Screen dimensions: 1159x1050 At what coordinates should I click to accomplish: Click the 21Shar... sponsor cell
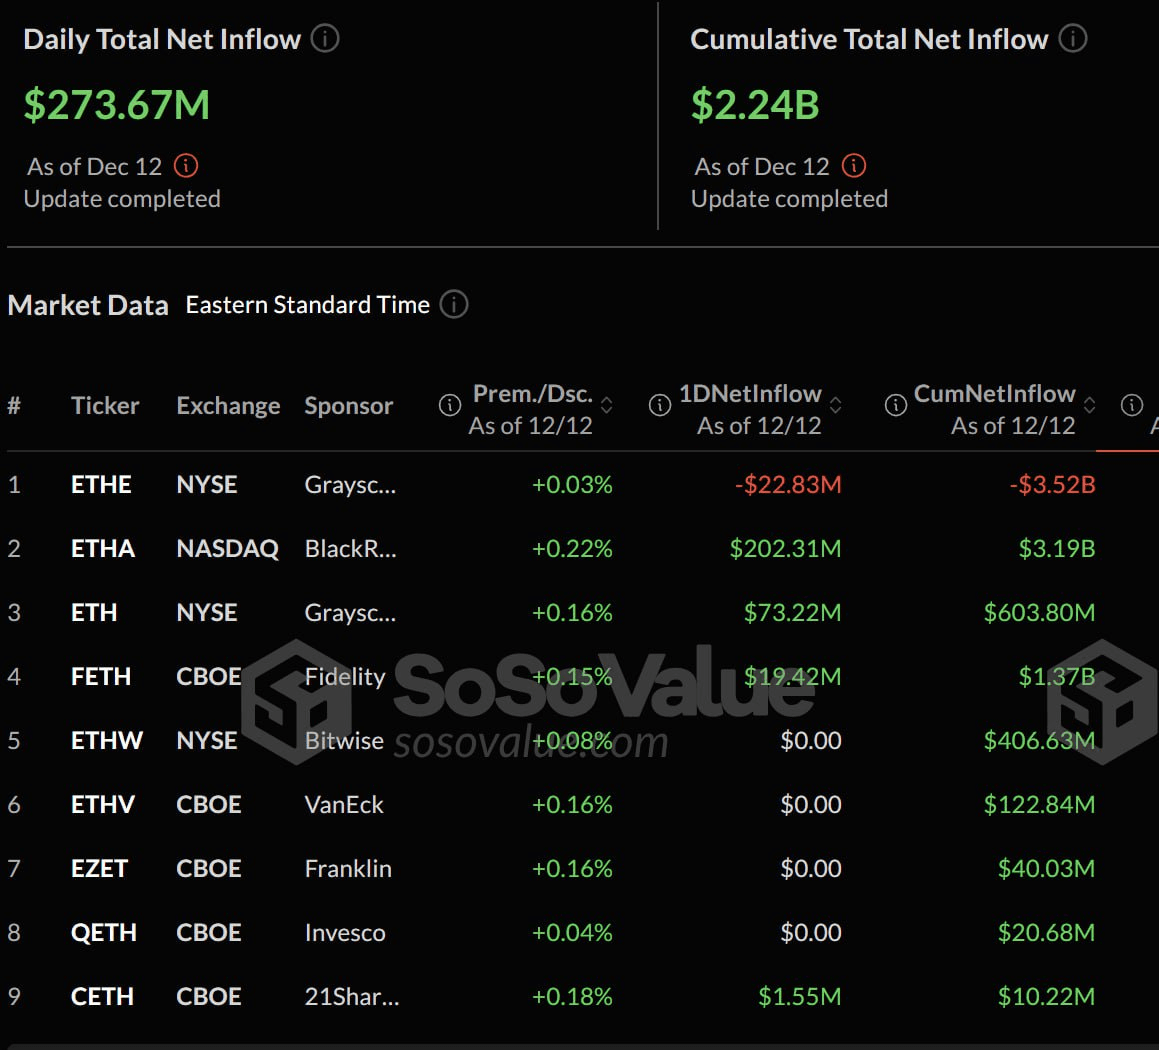(x=352, y=997)
